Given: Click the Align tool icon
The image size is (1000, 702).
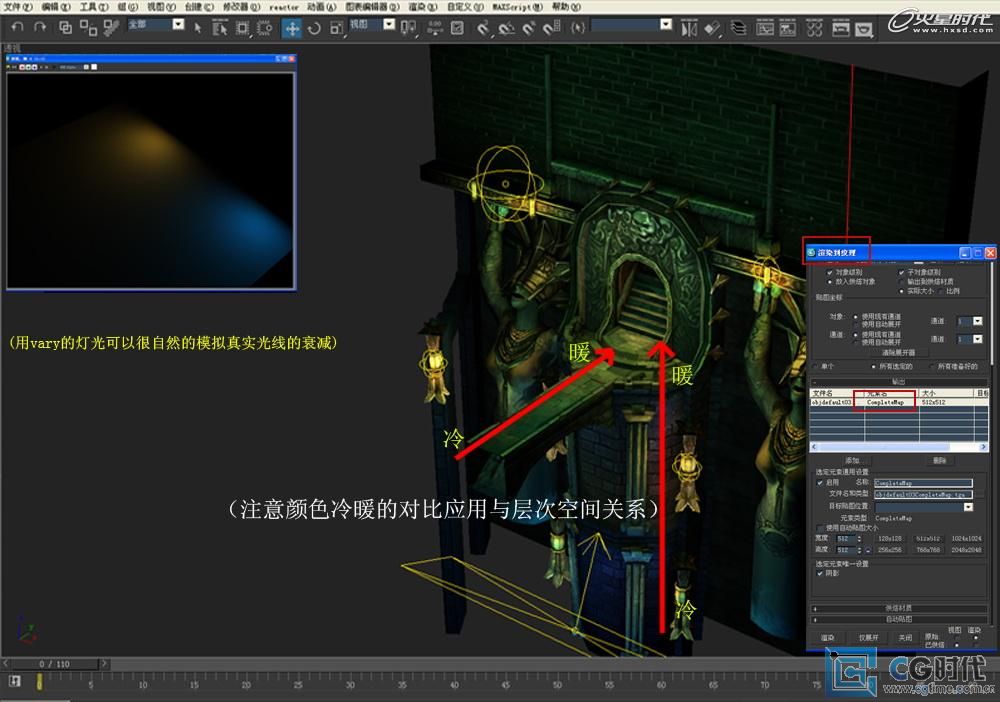Looking at the screenshot, I should tap(712, 28).
